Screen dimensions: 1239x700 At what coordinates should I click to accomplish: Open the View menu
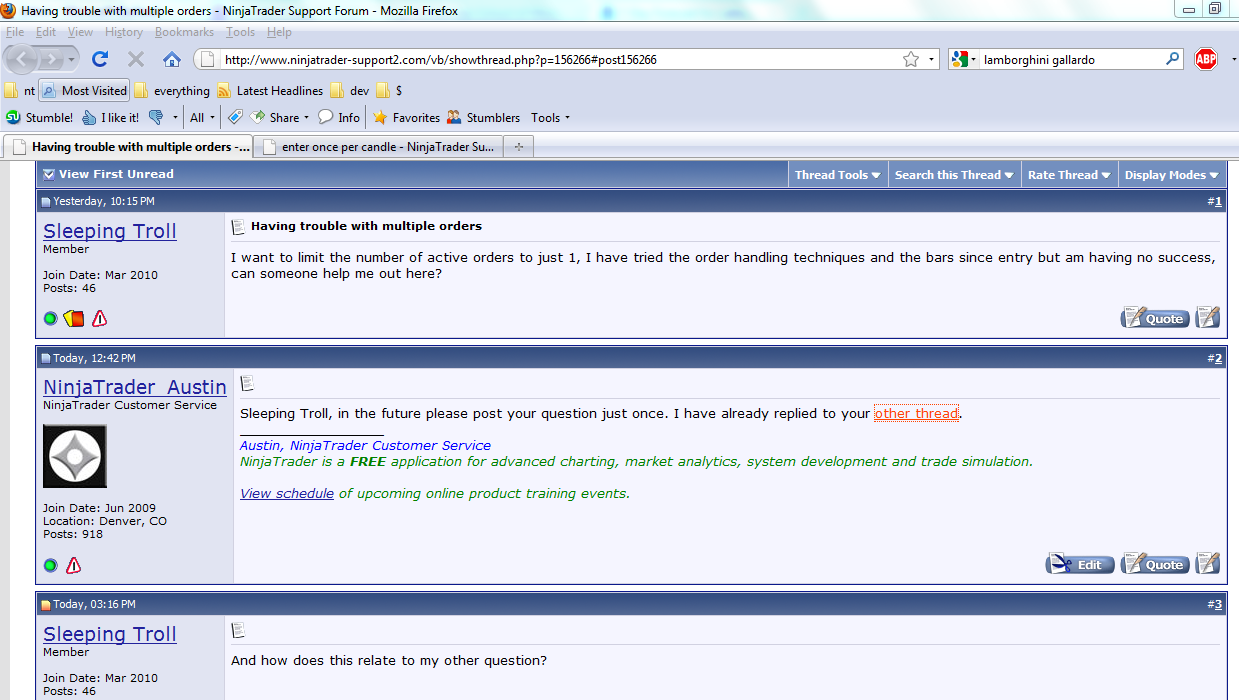point(80,32)
